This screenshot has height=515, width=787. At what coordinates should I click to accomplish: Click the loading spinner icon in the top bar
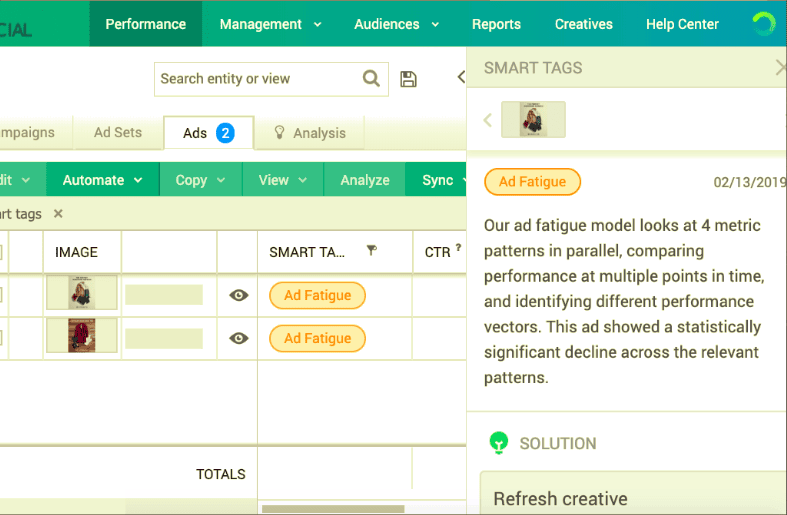pyautogui.click(x=764, y=24)
